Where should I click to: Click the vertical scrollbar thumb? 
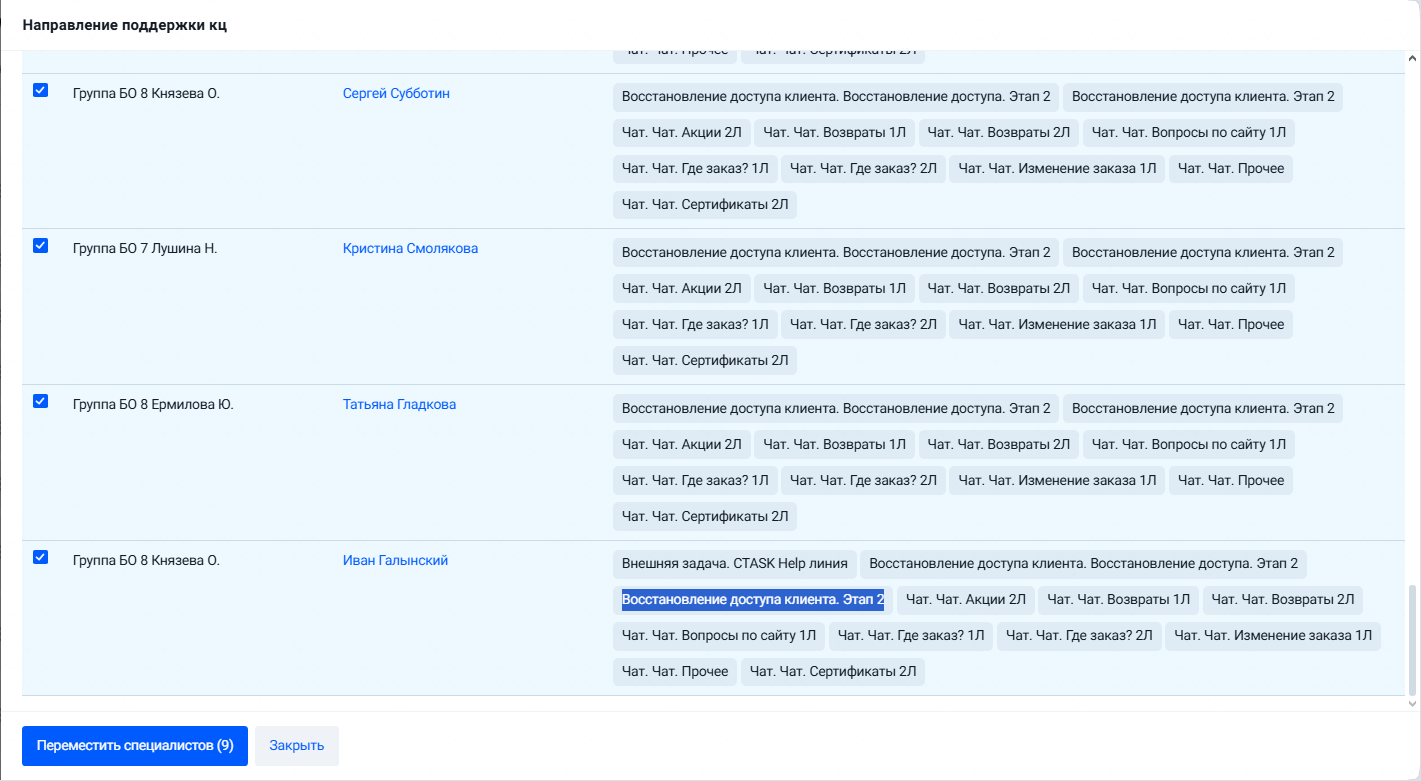(1412, 641)
